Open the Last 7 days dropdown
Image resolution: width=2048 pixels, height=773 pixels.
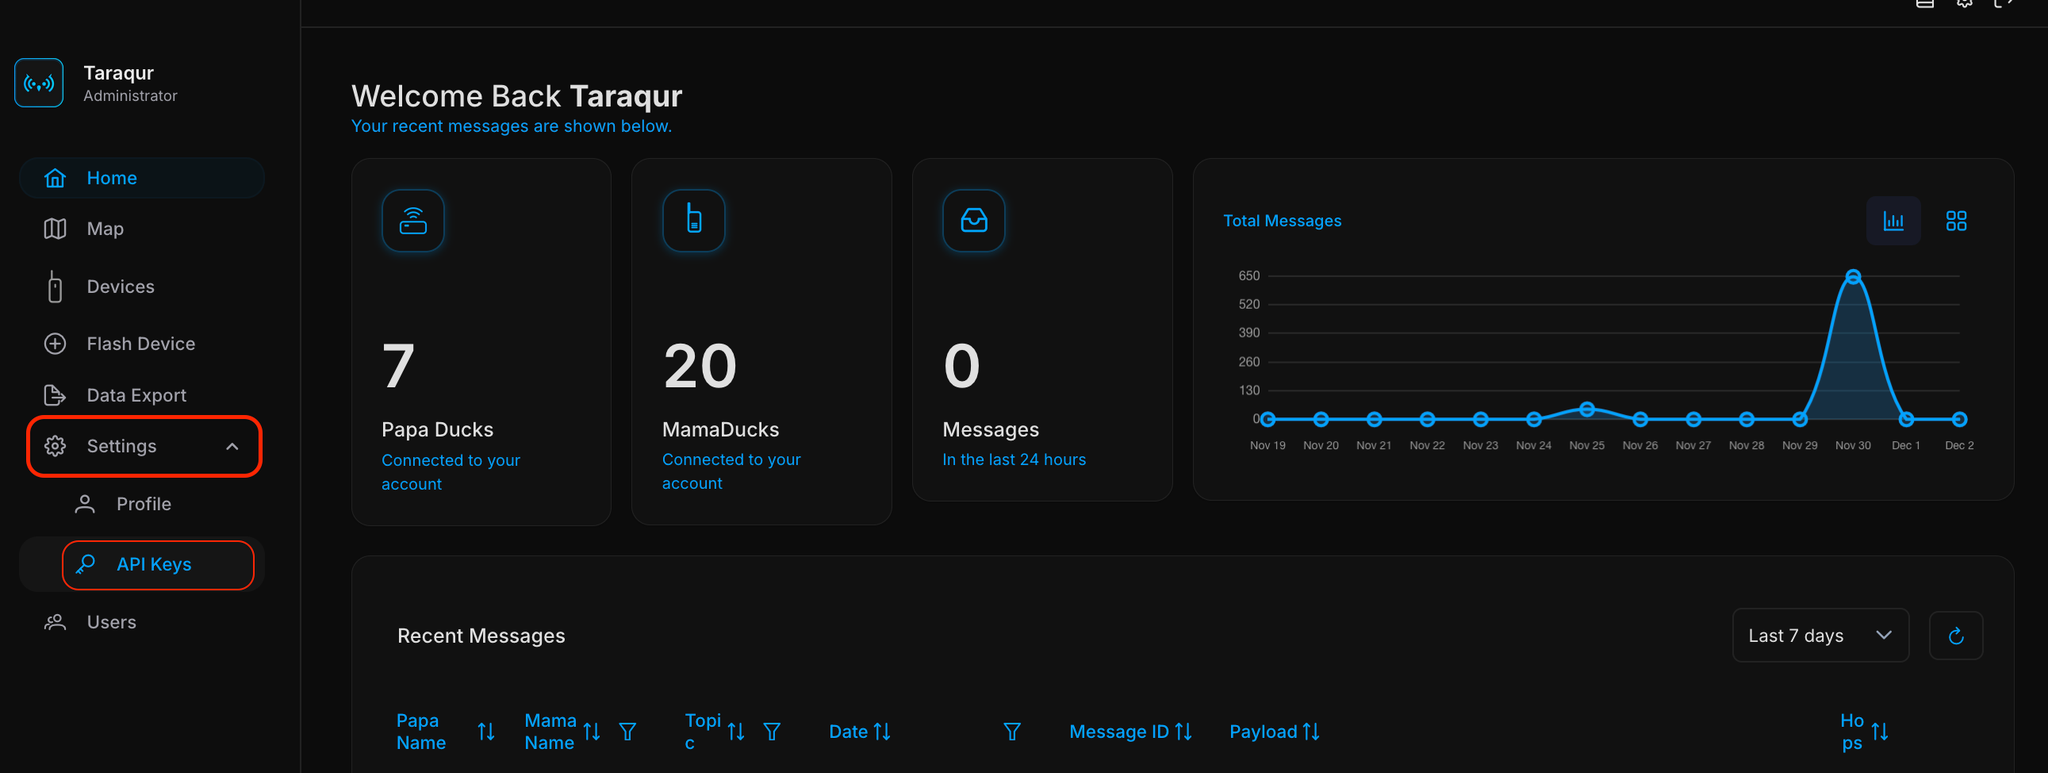point(1821,636)
